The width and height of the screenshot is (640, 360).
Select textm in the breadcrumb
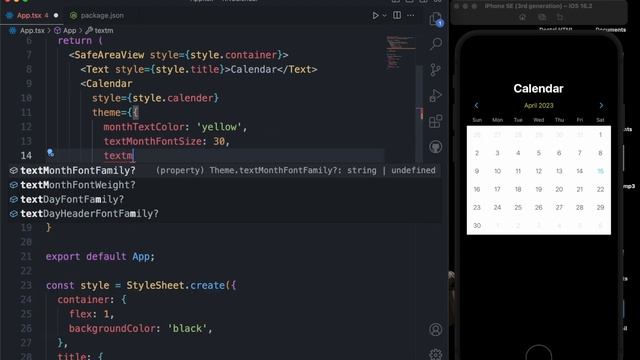(x=104, y=31)
